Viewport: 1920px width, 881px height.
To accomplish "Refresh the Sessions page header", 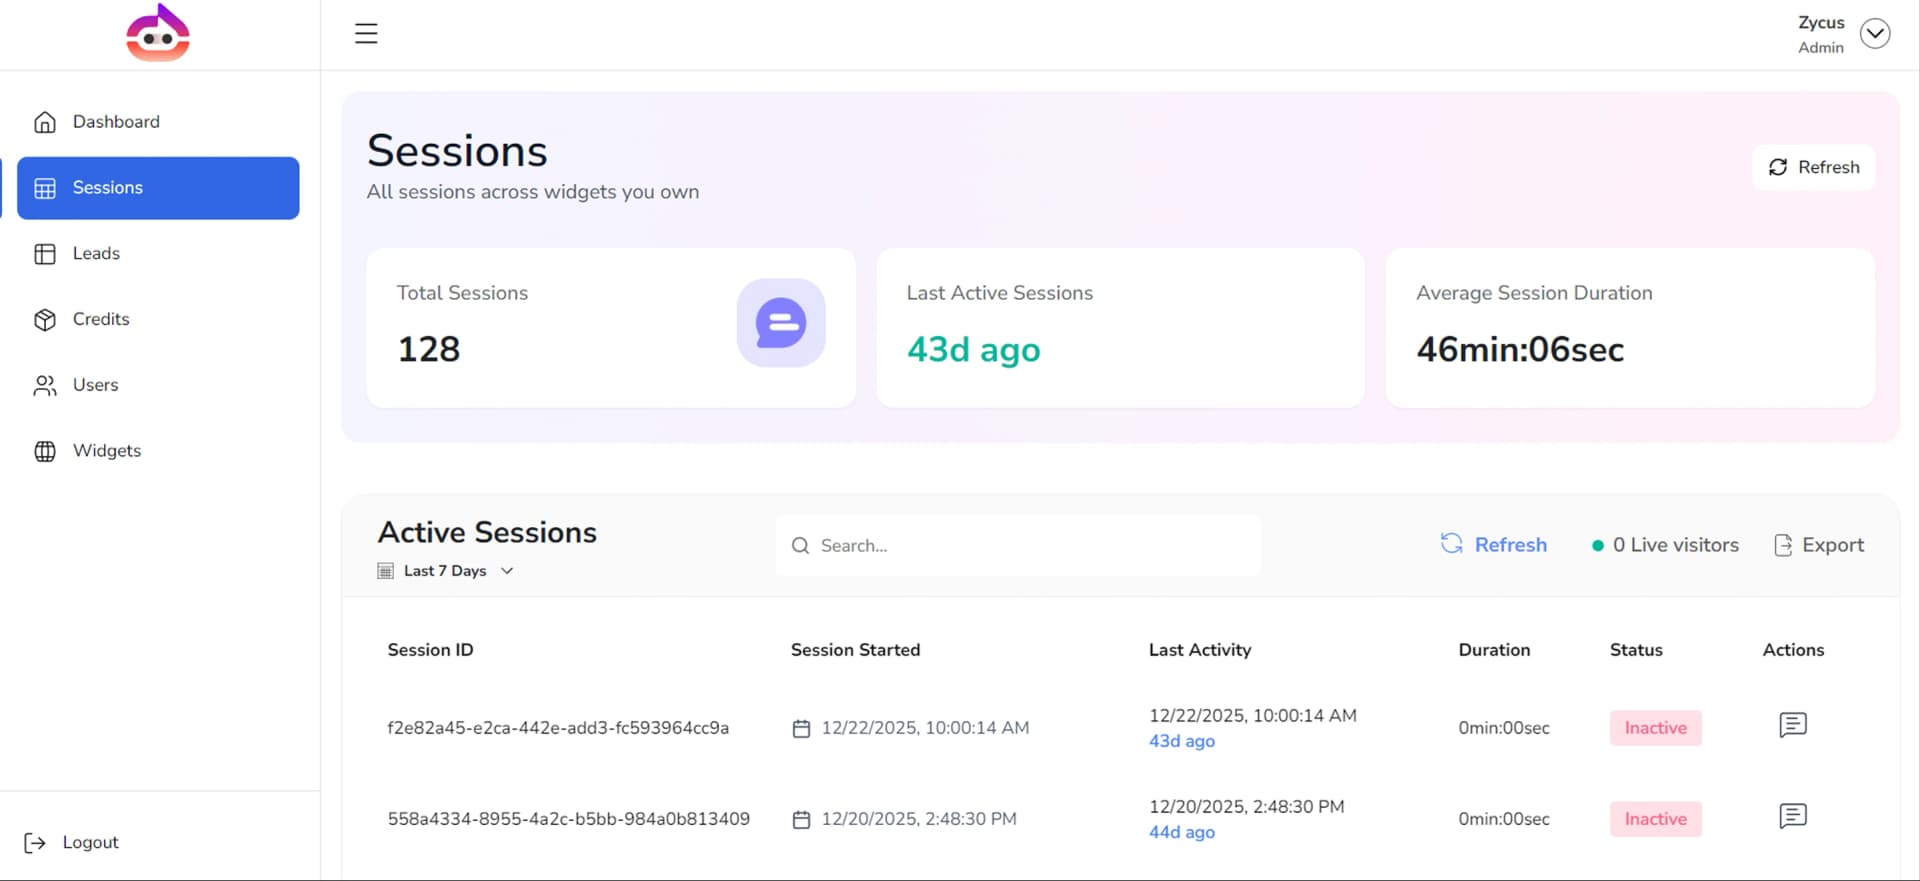I will pyautogui.click(x=1813, y=167).
